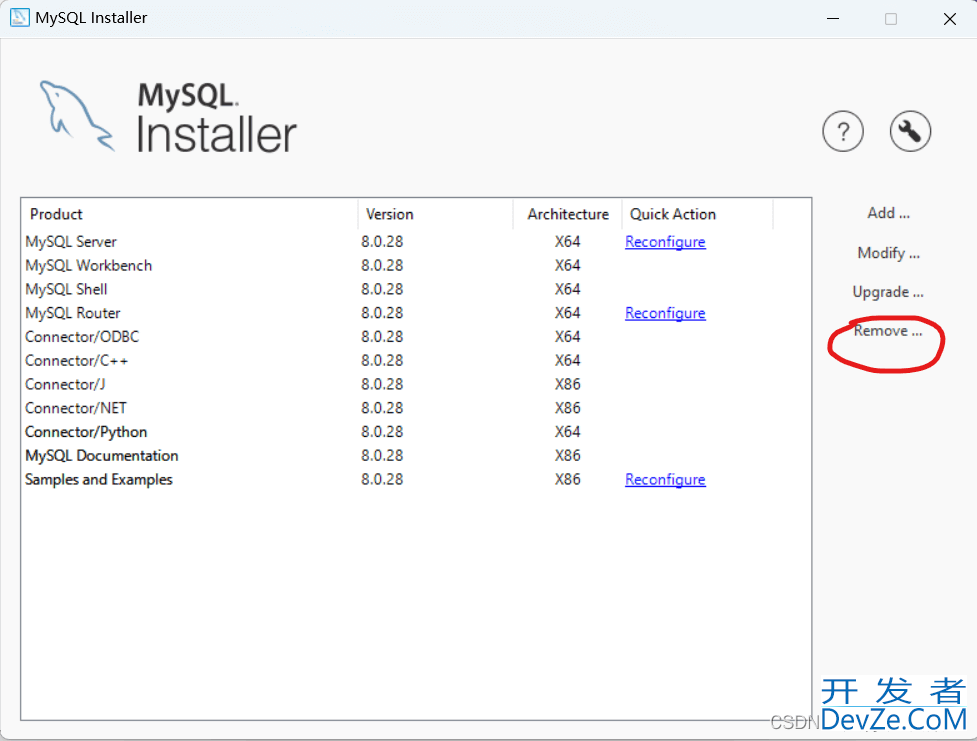
Task: Select the Connector/C++ row
Action: [416, 360]
